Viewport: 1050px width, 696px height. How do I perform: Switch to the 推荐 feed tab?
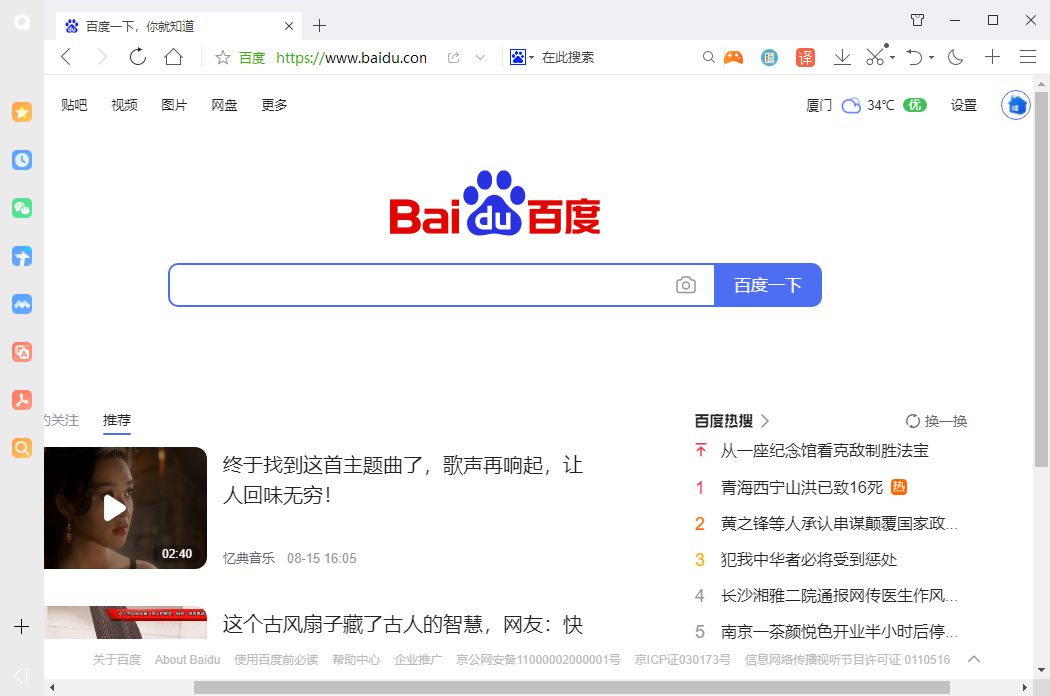coord(117,420)
